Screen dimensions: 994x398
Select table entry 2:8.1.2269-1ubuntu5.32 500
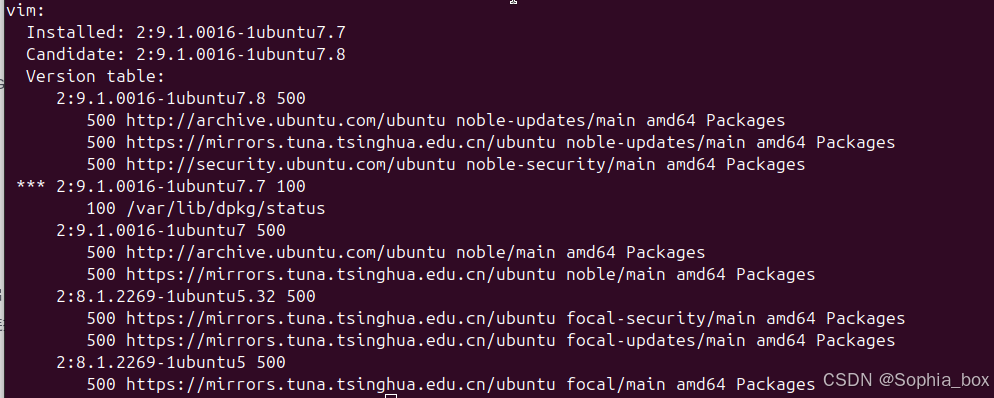click(186, 297)
